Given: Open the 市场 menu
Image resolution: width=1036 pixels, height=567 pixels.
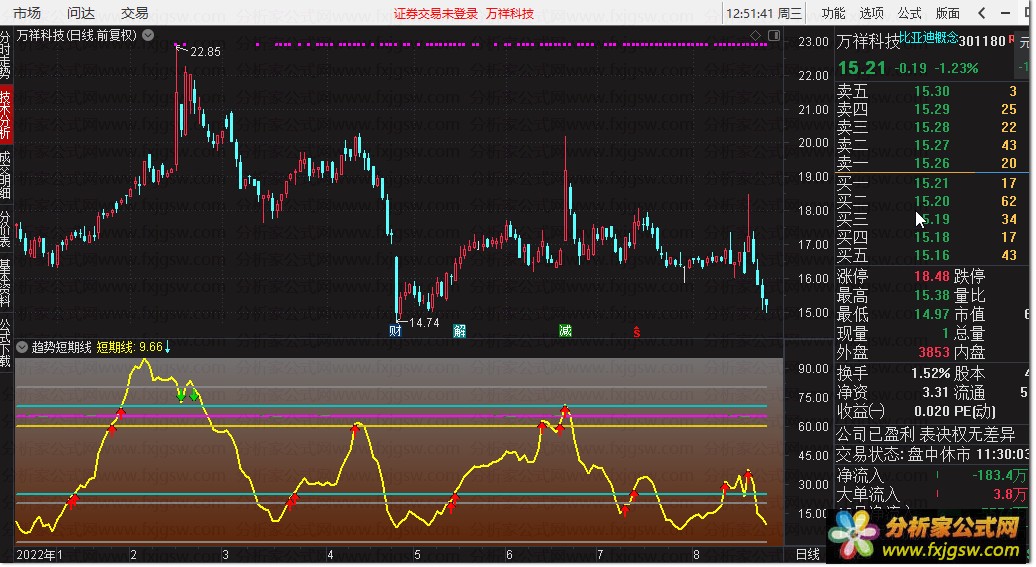Looking at the screenshot, I should (27, 13).
